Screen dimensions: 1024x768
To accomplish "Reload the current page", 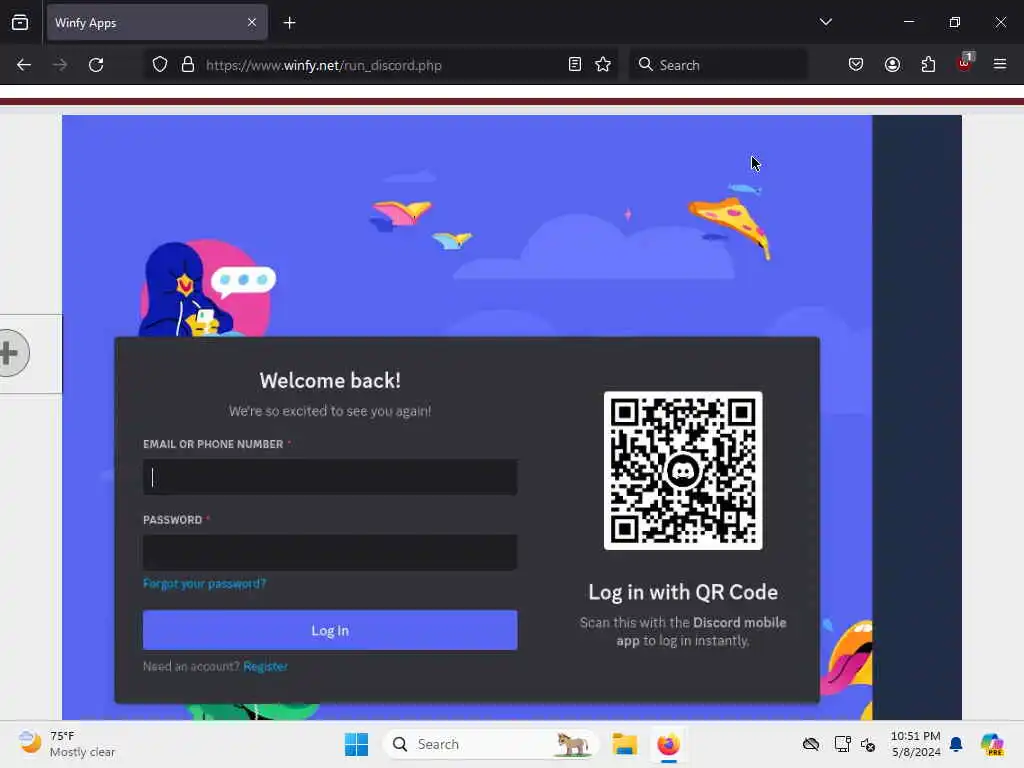I will click(96, 65).
